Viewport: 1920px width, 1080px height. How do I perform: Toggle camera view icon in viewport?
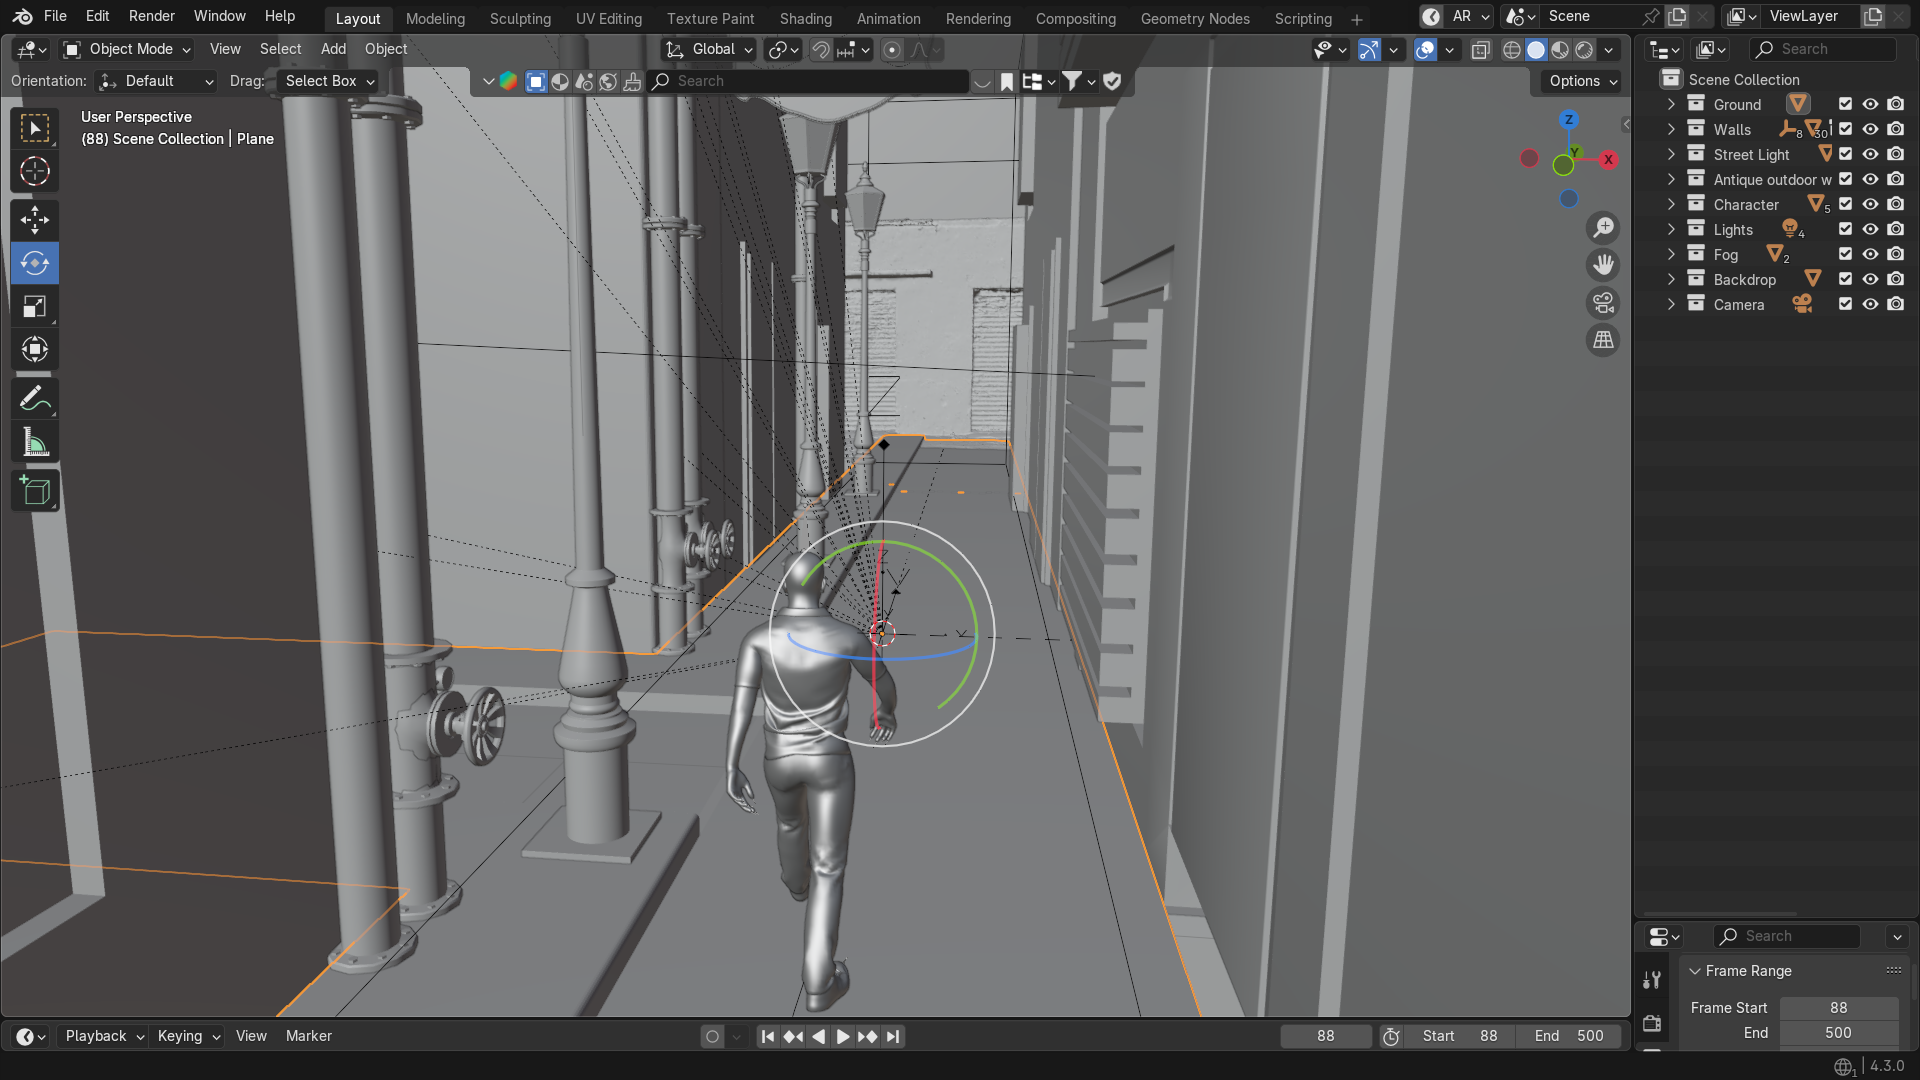tap(1603, 303)
